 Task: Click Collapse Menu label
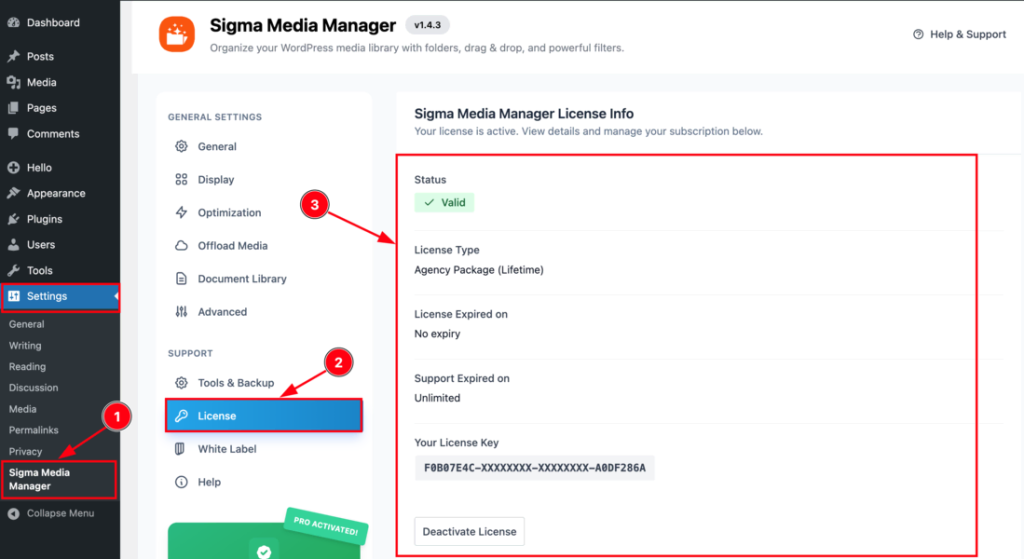coord(60,513)
